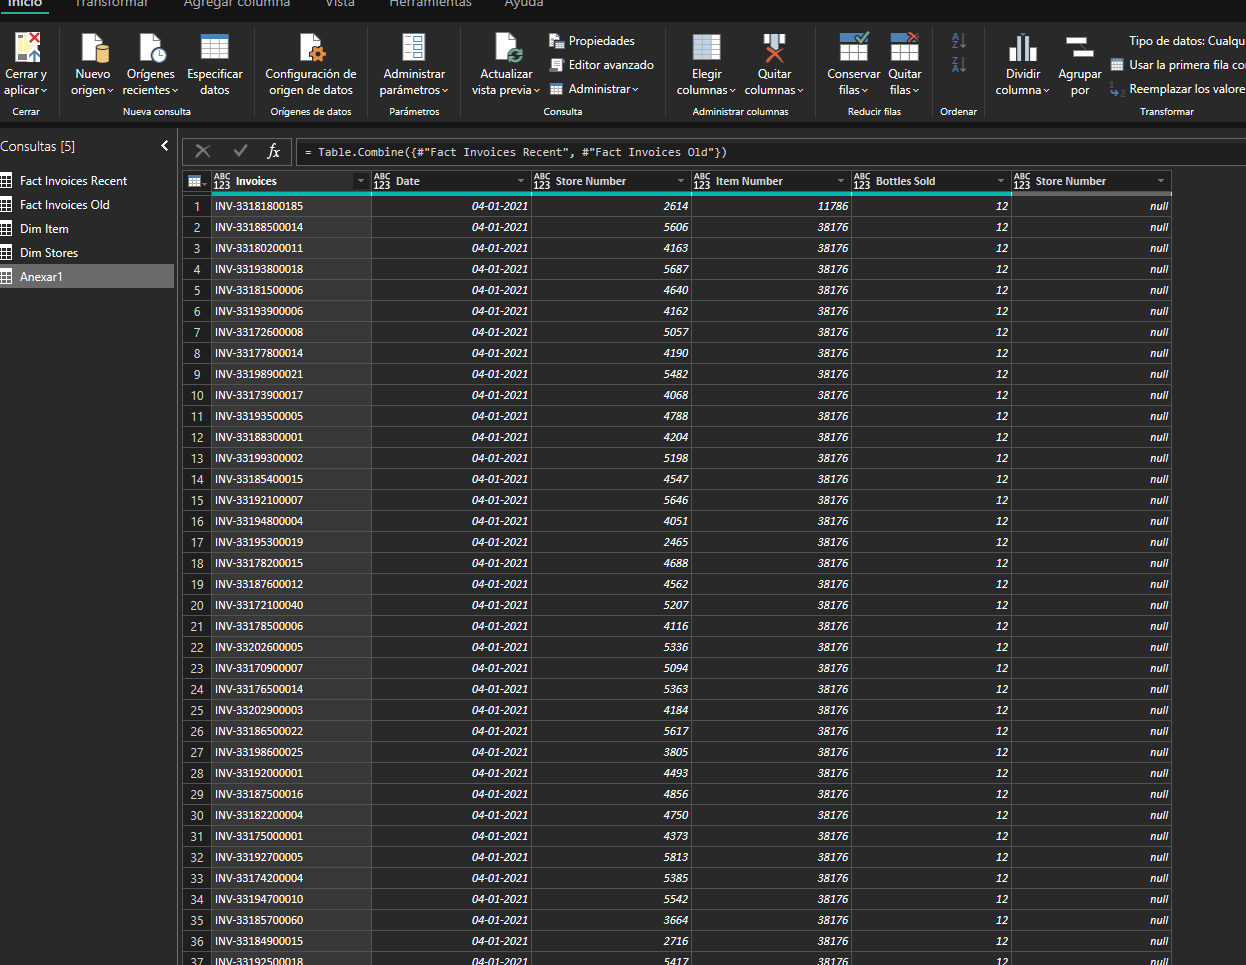This screenshot has width=1246, height=965.
Task: Select the Dim Stores query
Action: click(x=49, y=253)
